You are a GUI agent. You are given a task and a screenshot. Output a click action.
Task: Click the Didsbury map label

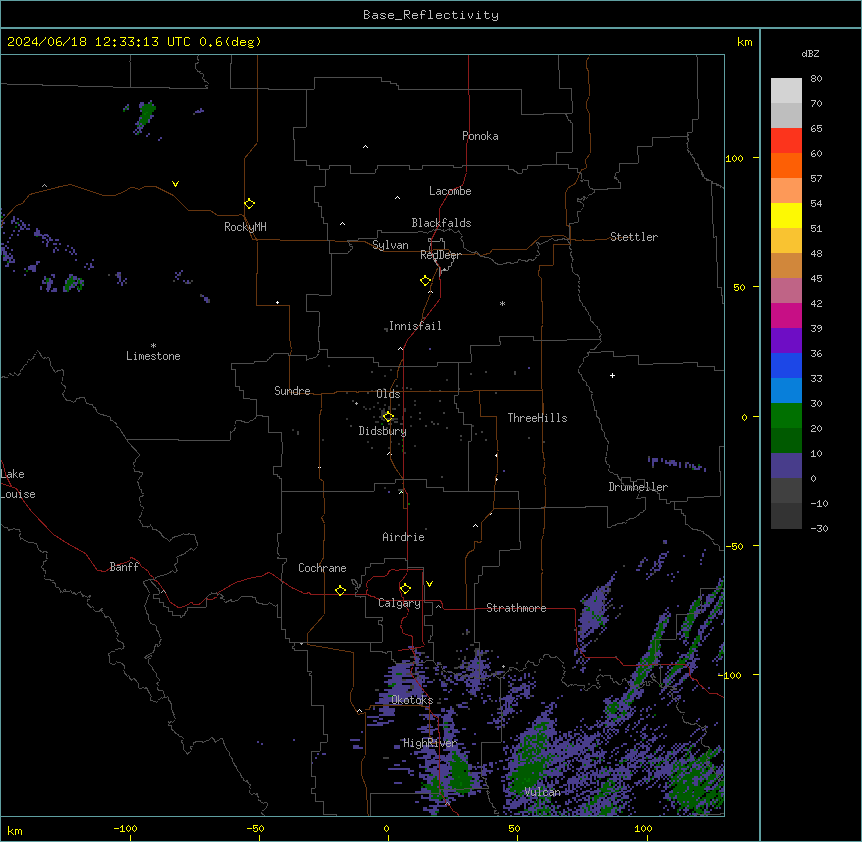tap(383, 431)
